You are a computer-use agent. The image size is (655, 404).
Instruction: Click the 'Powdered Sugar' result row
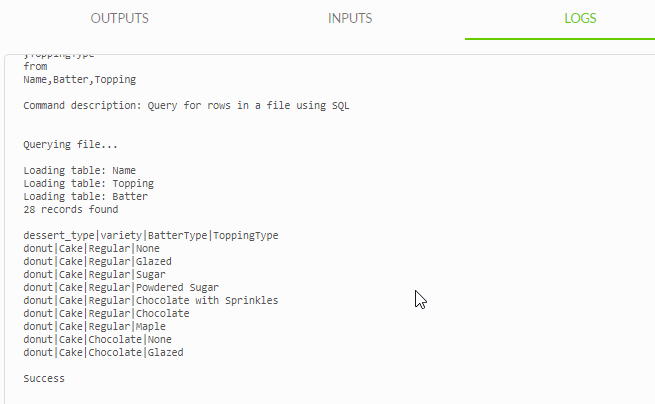coord(121,287)
